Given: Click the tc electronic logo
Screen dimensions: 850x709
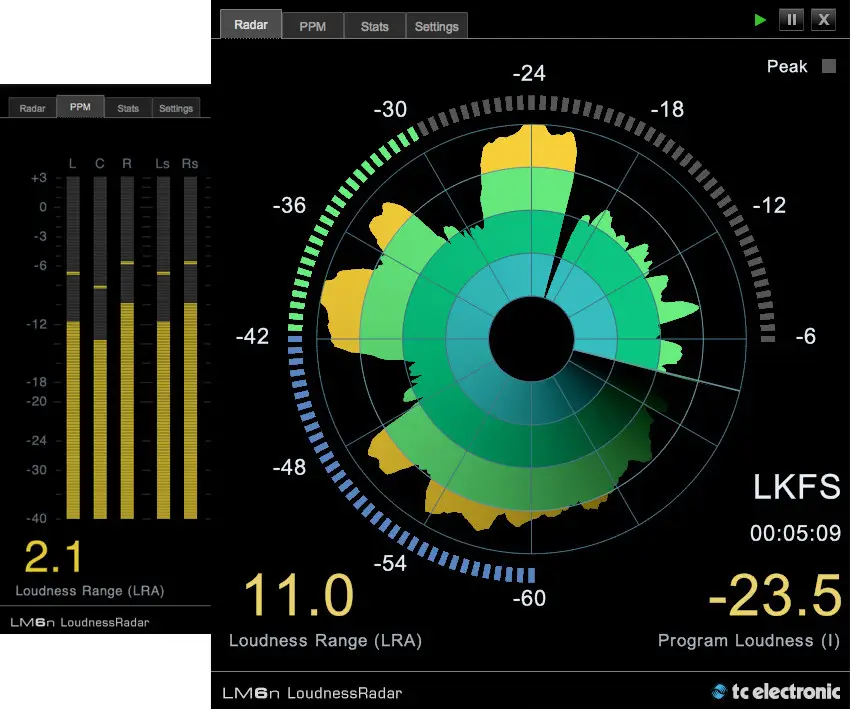Looking at the screenshot, I should pyautogui.click(x=776, y=691).
